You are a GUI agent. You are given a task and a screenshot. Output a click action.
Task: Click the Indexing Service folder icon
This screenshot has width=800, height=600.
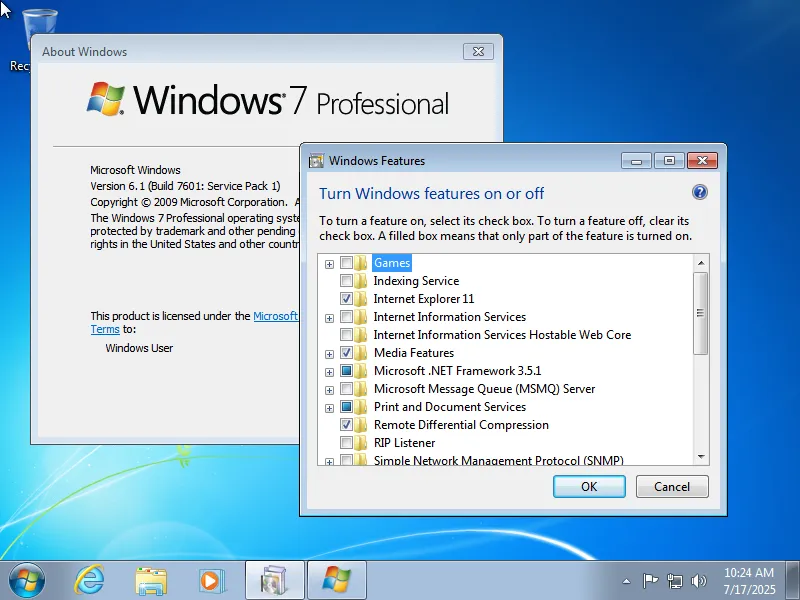(361, 281)
